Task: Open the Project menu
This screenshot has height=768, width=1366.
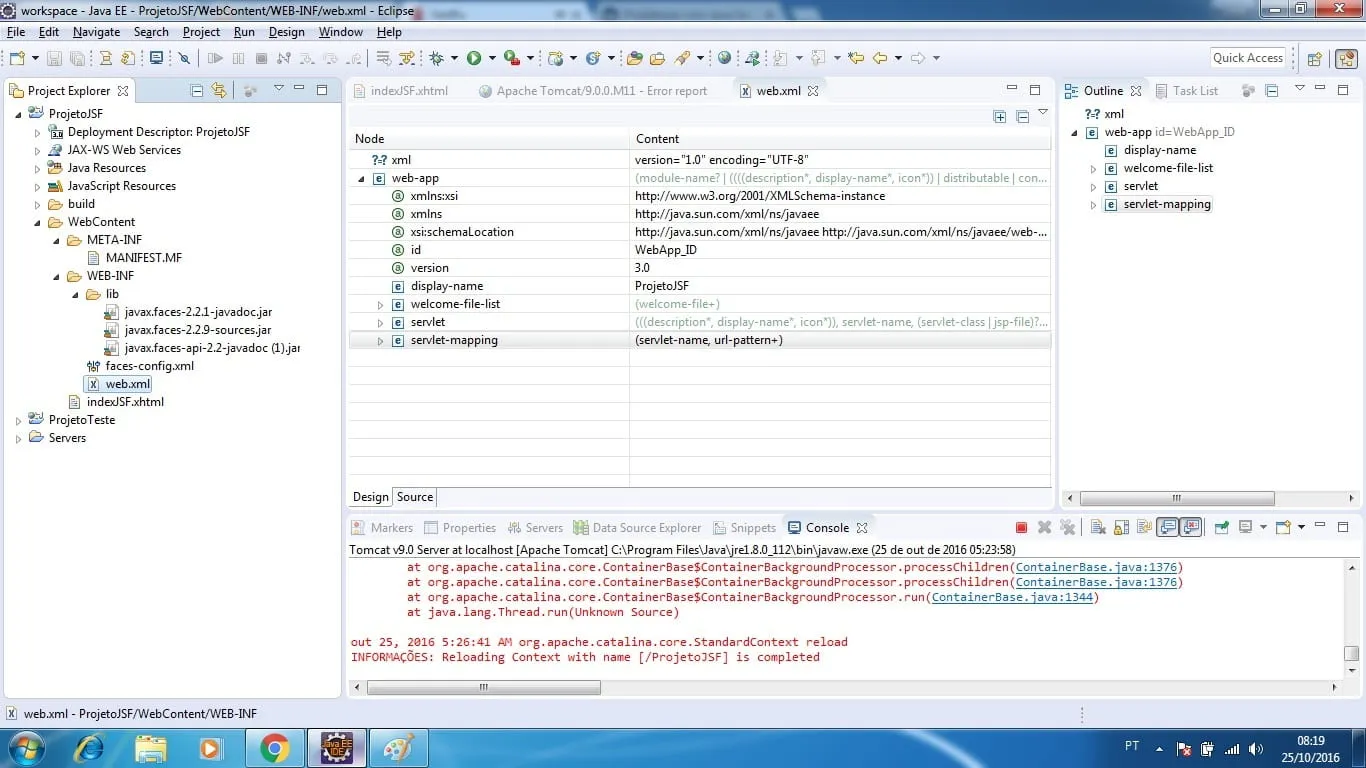Action: (201, 32)
